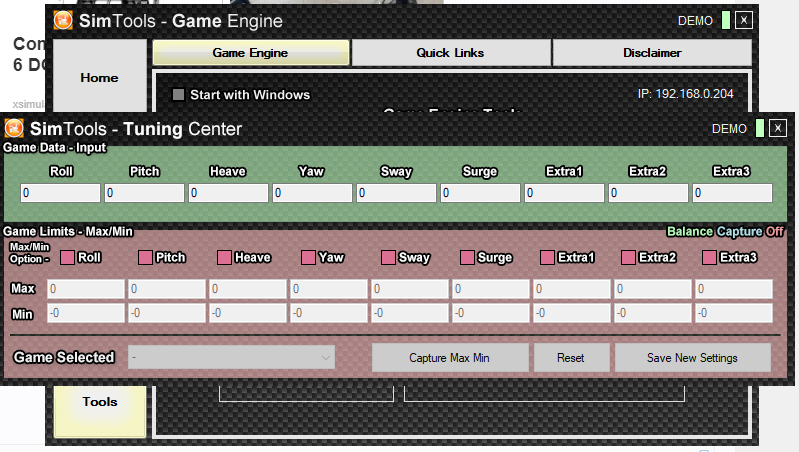Click the Heave game data input field
This screenshot has width=799, height=452.
point(228,193)
